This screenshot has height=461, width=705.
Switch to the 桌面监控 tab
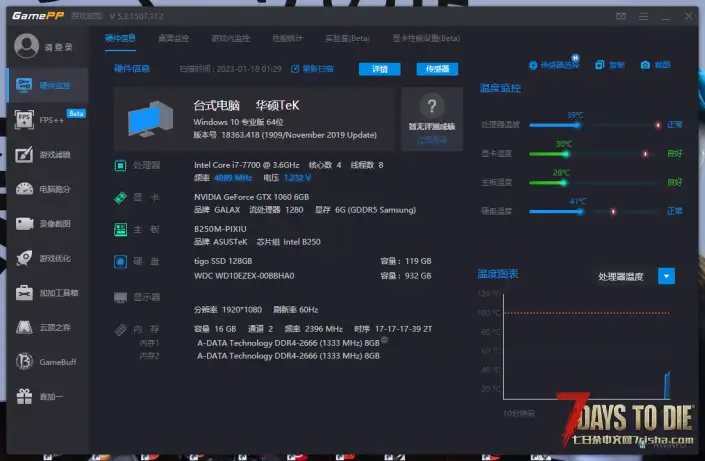[x=174, y=38]
